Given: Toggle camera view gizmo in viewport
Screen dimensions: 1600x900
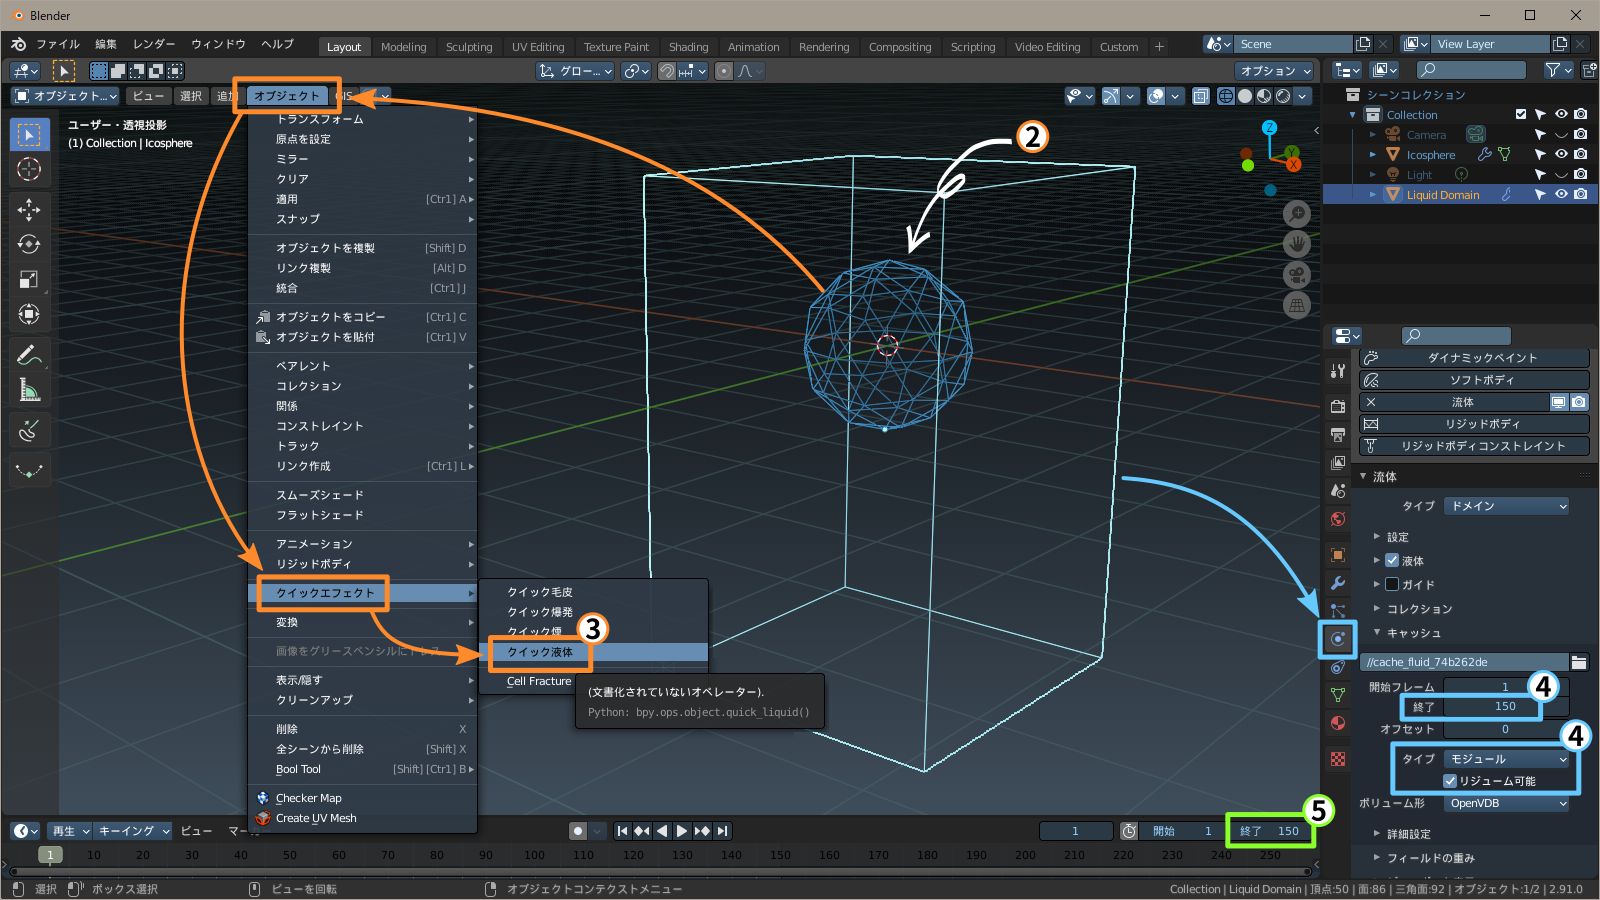Looking at the screenshot, I should [x=1297, y=275].
